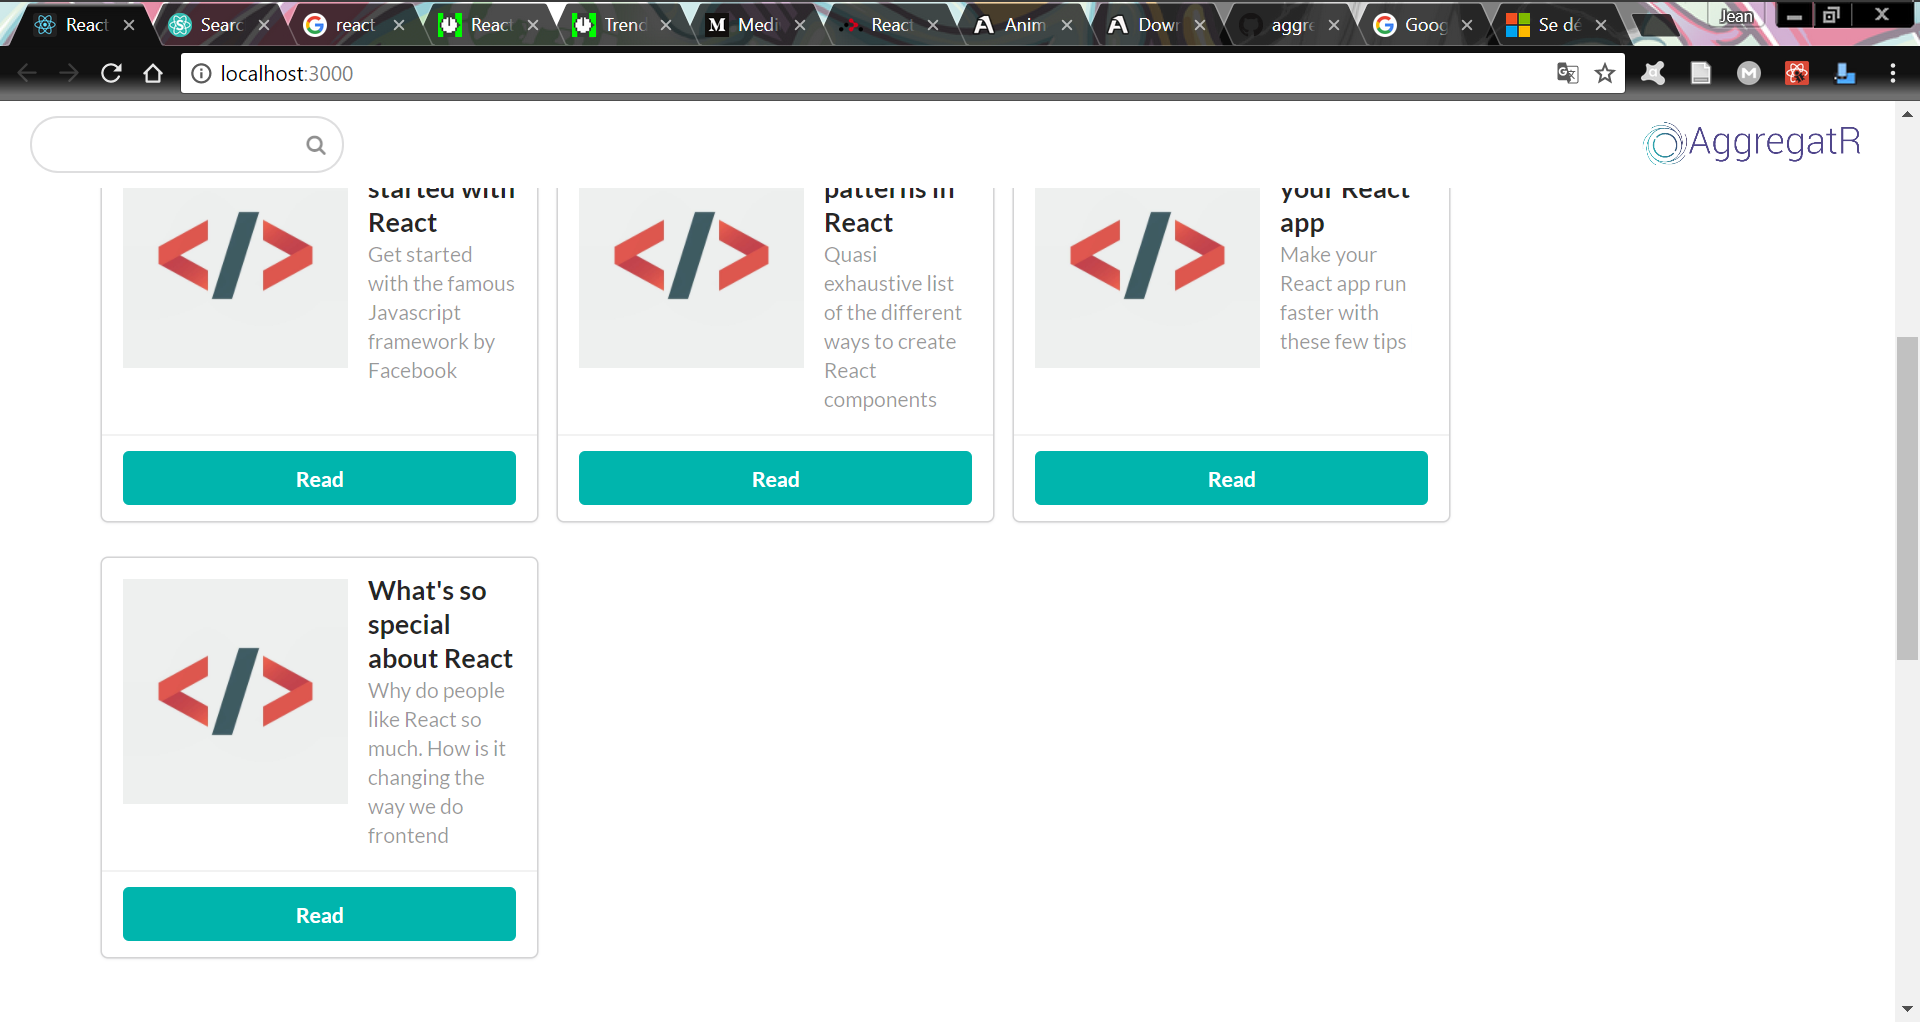Click the code thumbnail on the 'Get started' card

point(235,277)
